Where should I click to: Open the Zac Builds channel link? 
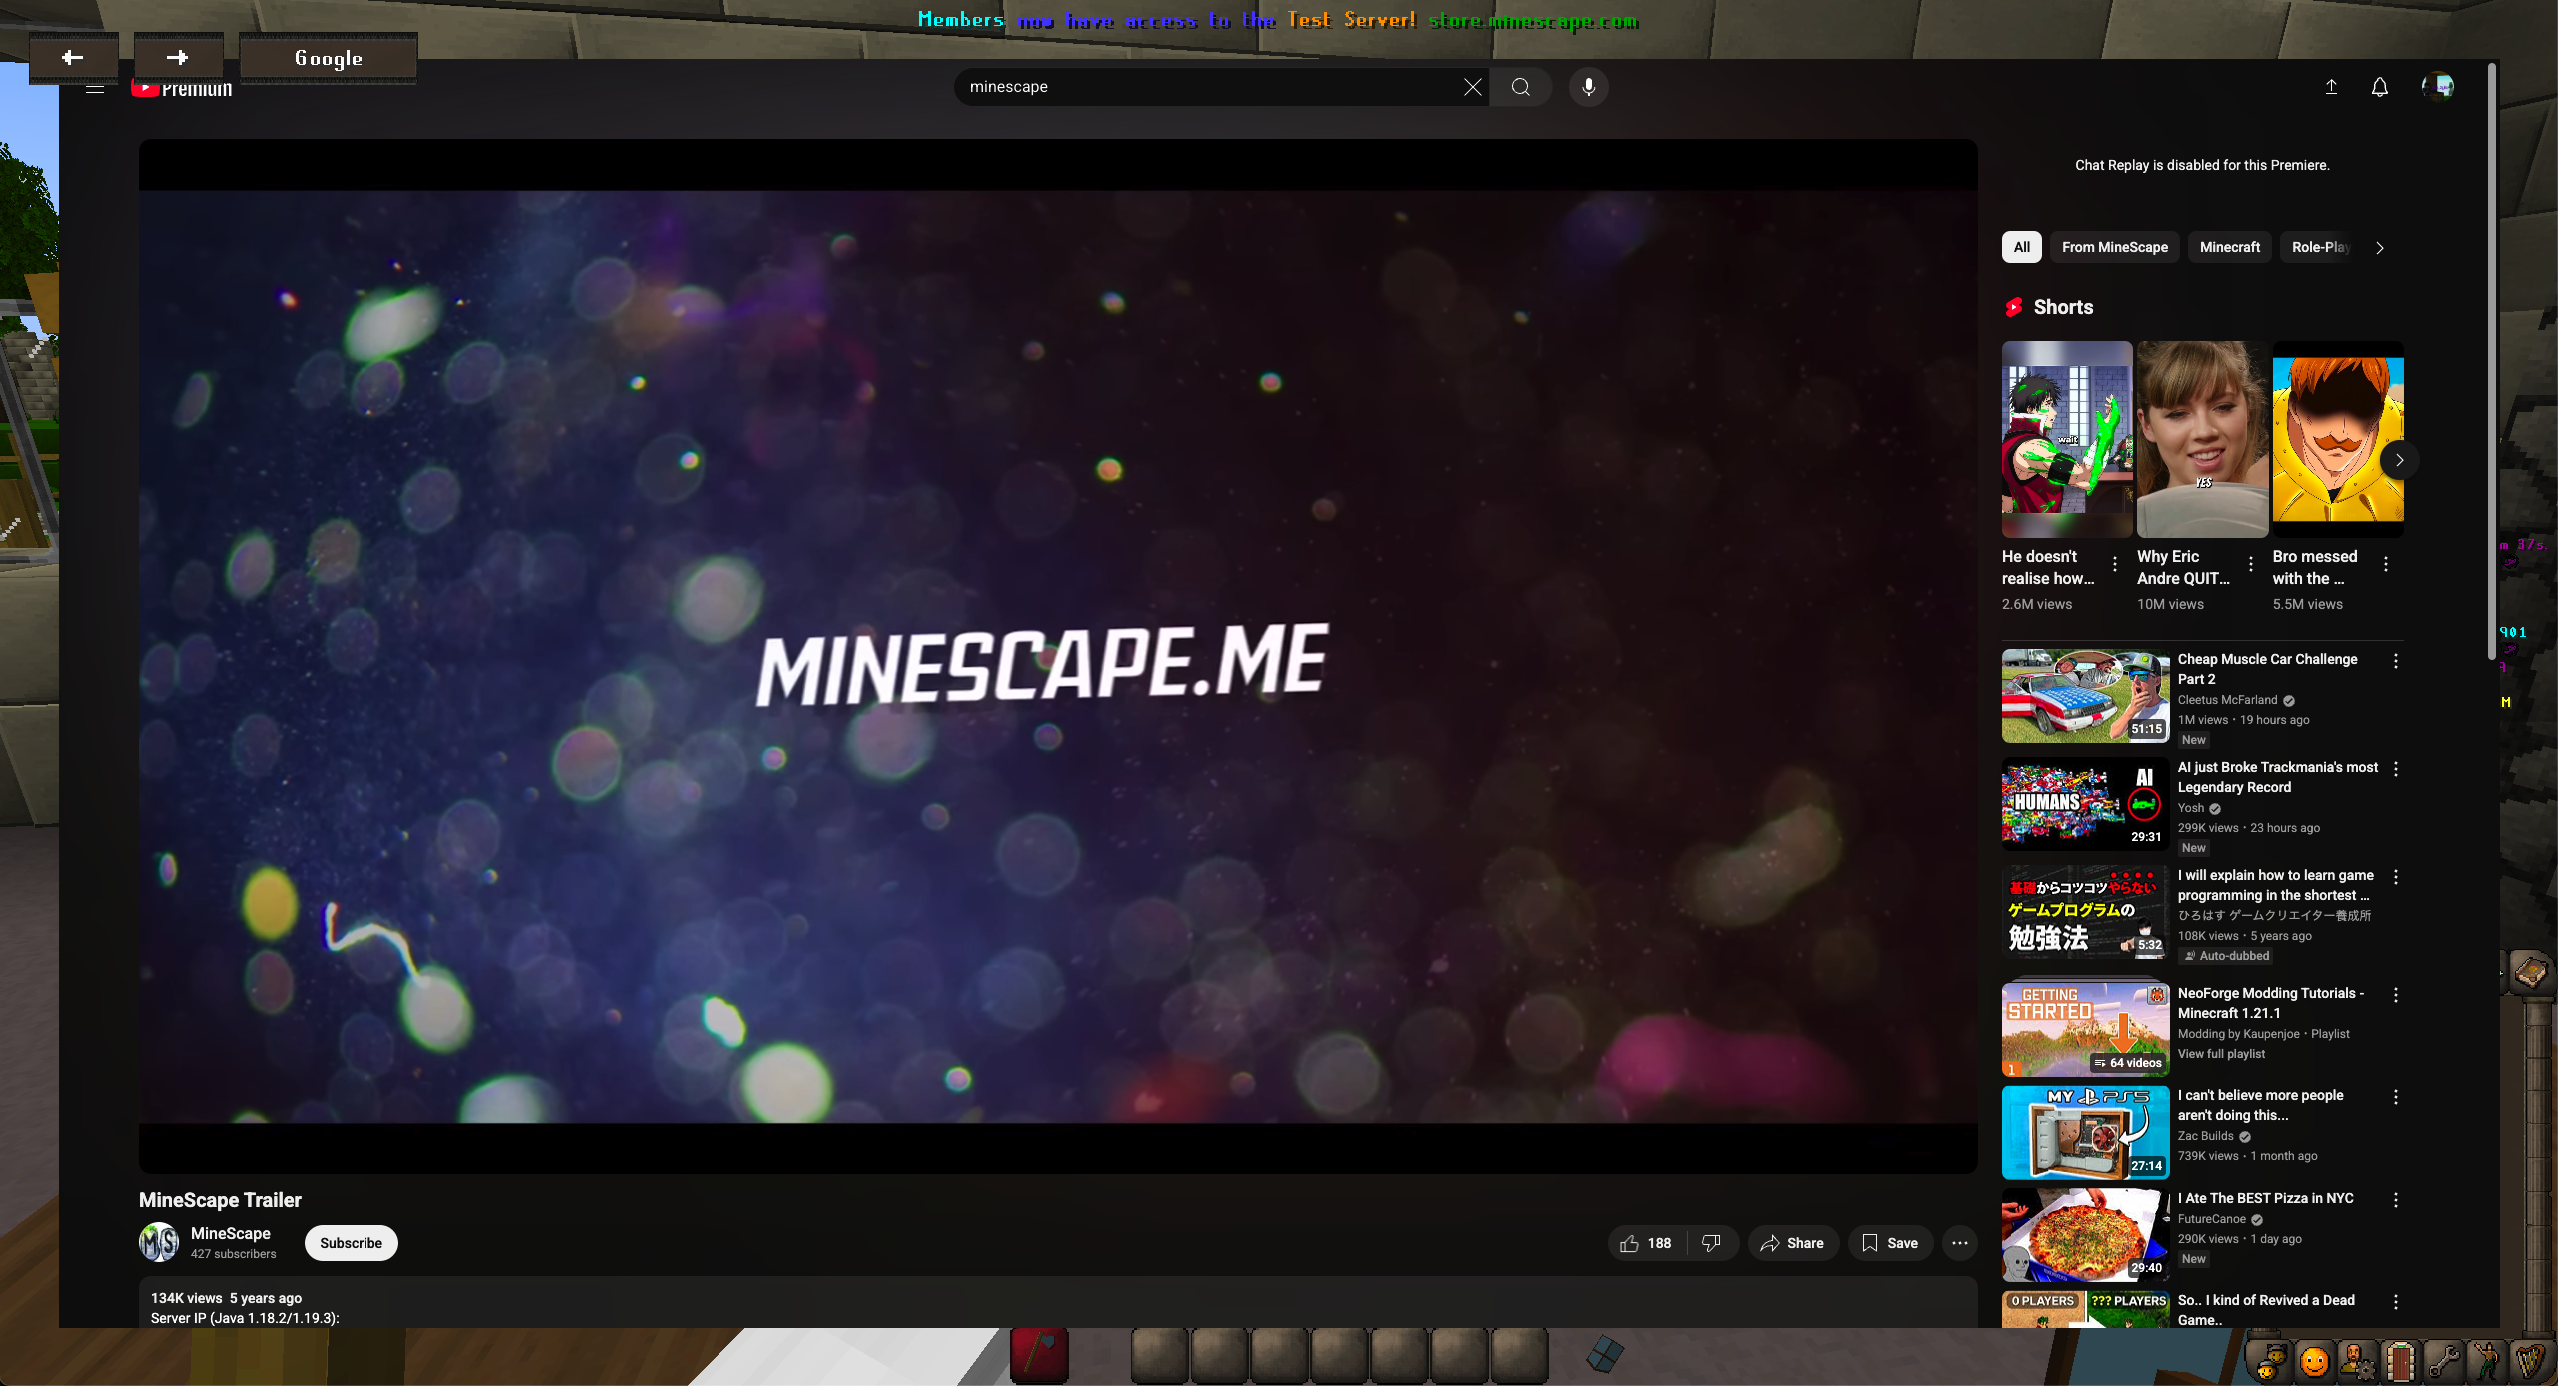[x=2205, y=1136]
